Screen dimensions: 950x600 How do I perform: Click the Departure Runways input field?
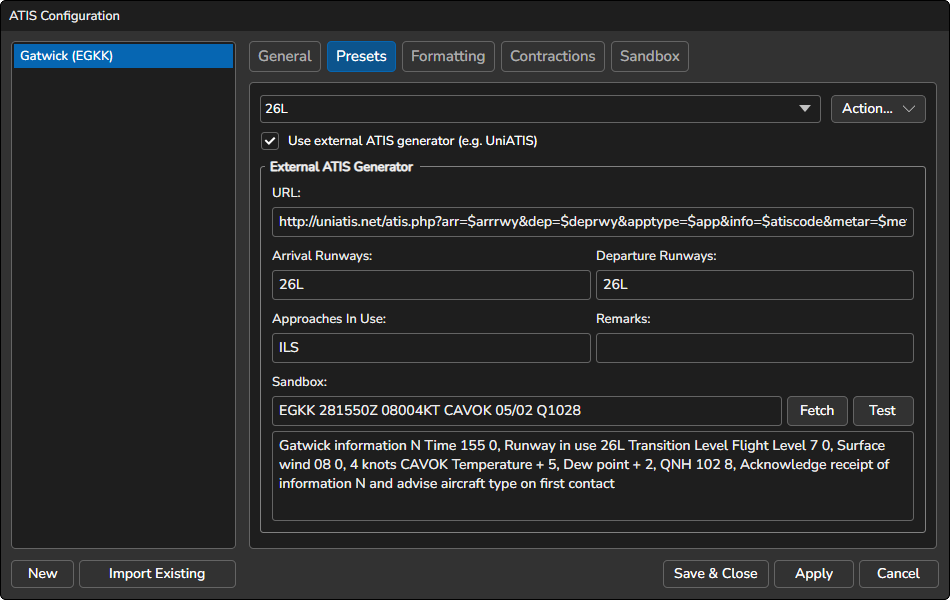(x=754, y=285)
